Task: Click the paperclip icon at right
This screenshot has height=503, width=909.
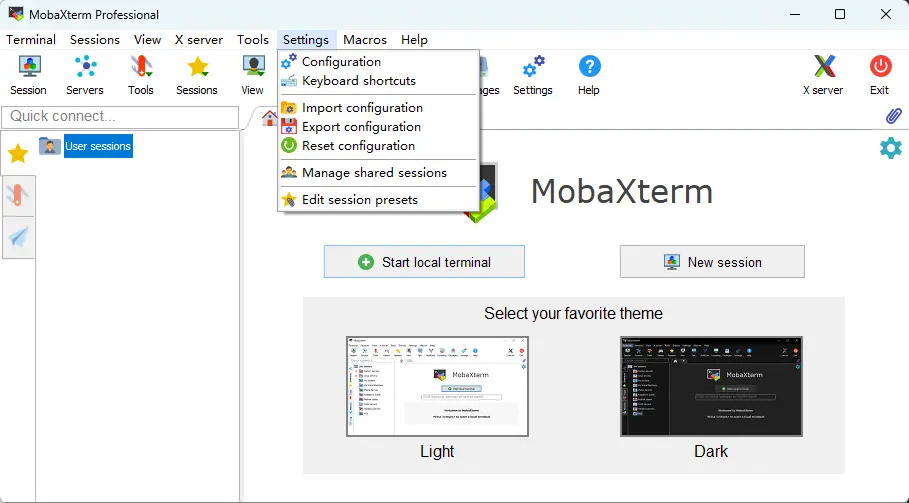Action: click(x=893, y=116)
